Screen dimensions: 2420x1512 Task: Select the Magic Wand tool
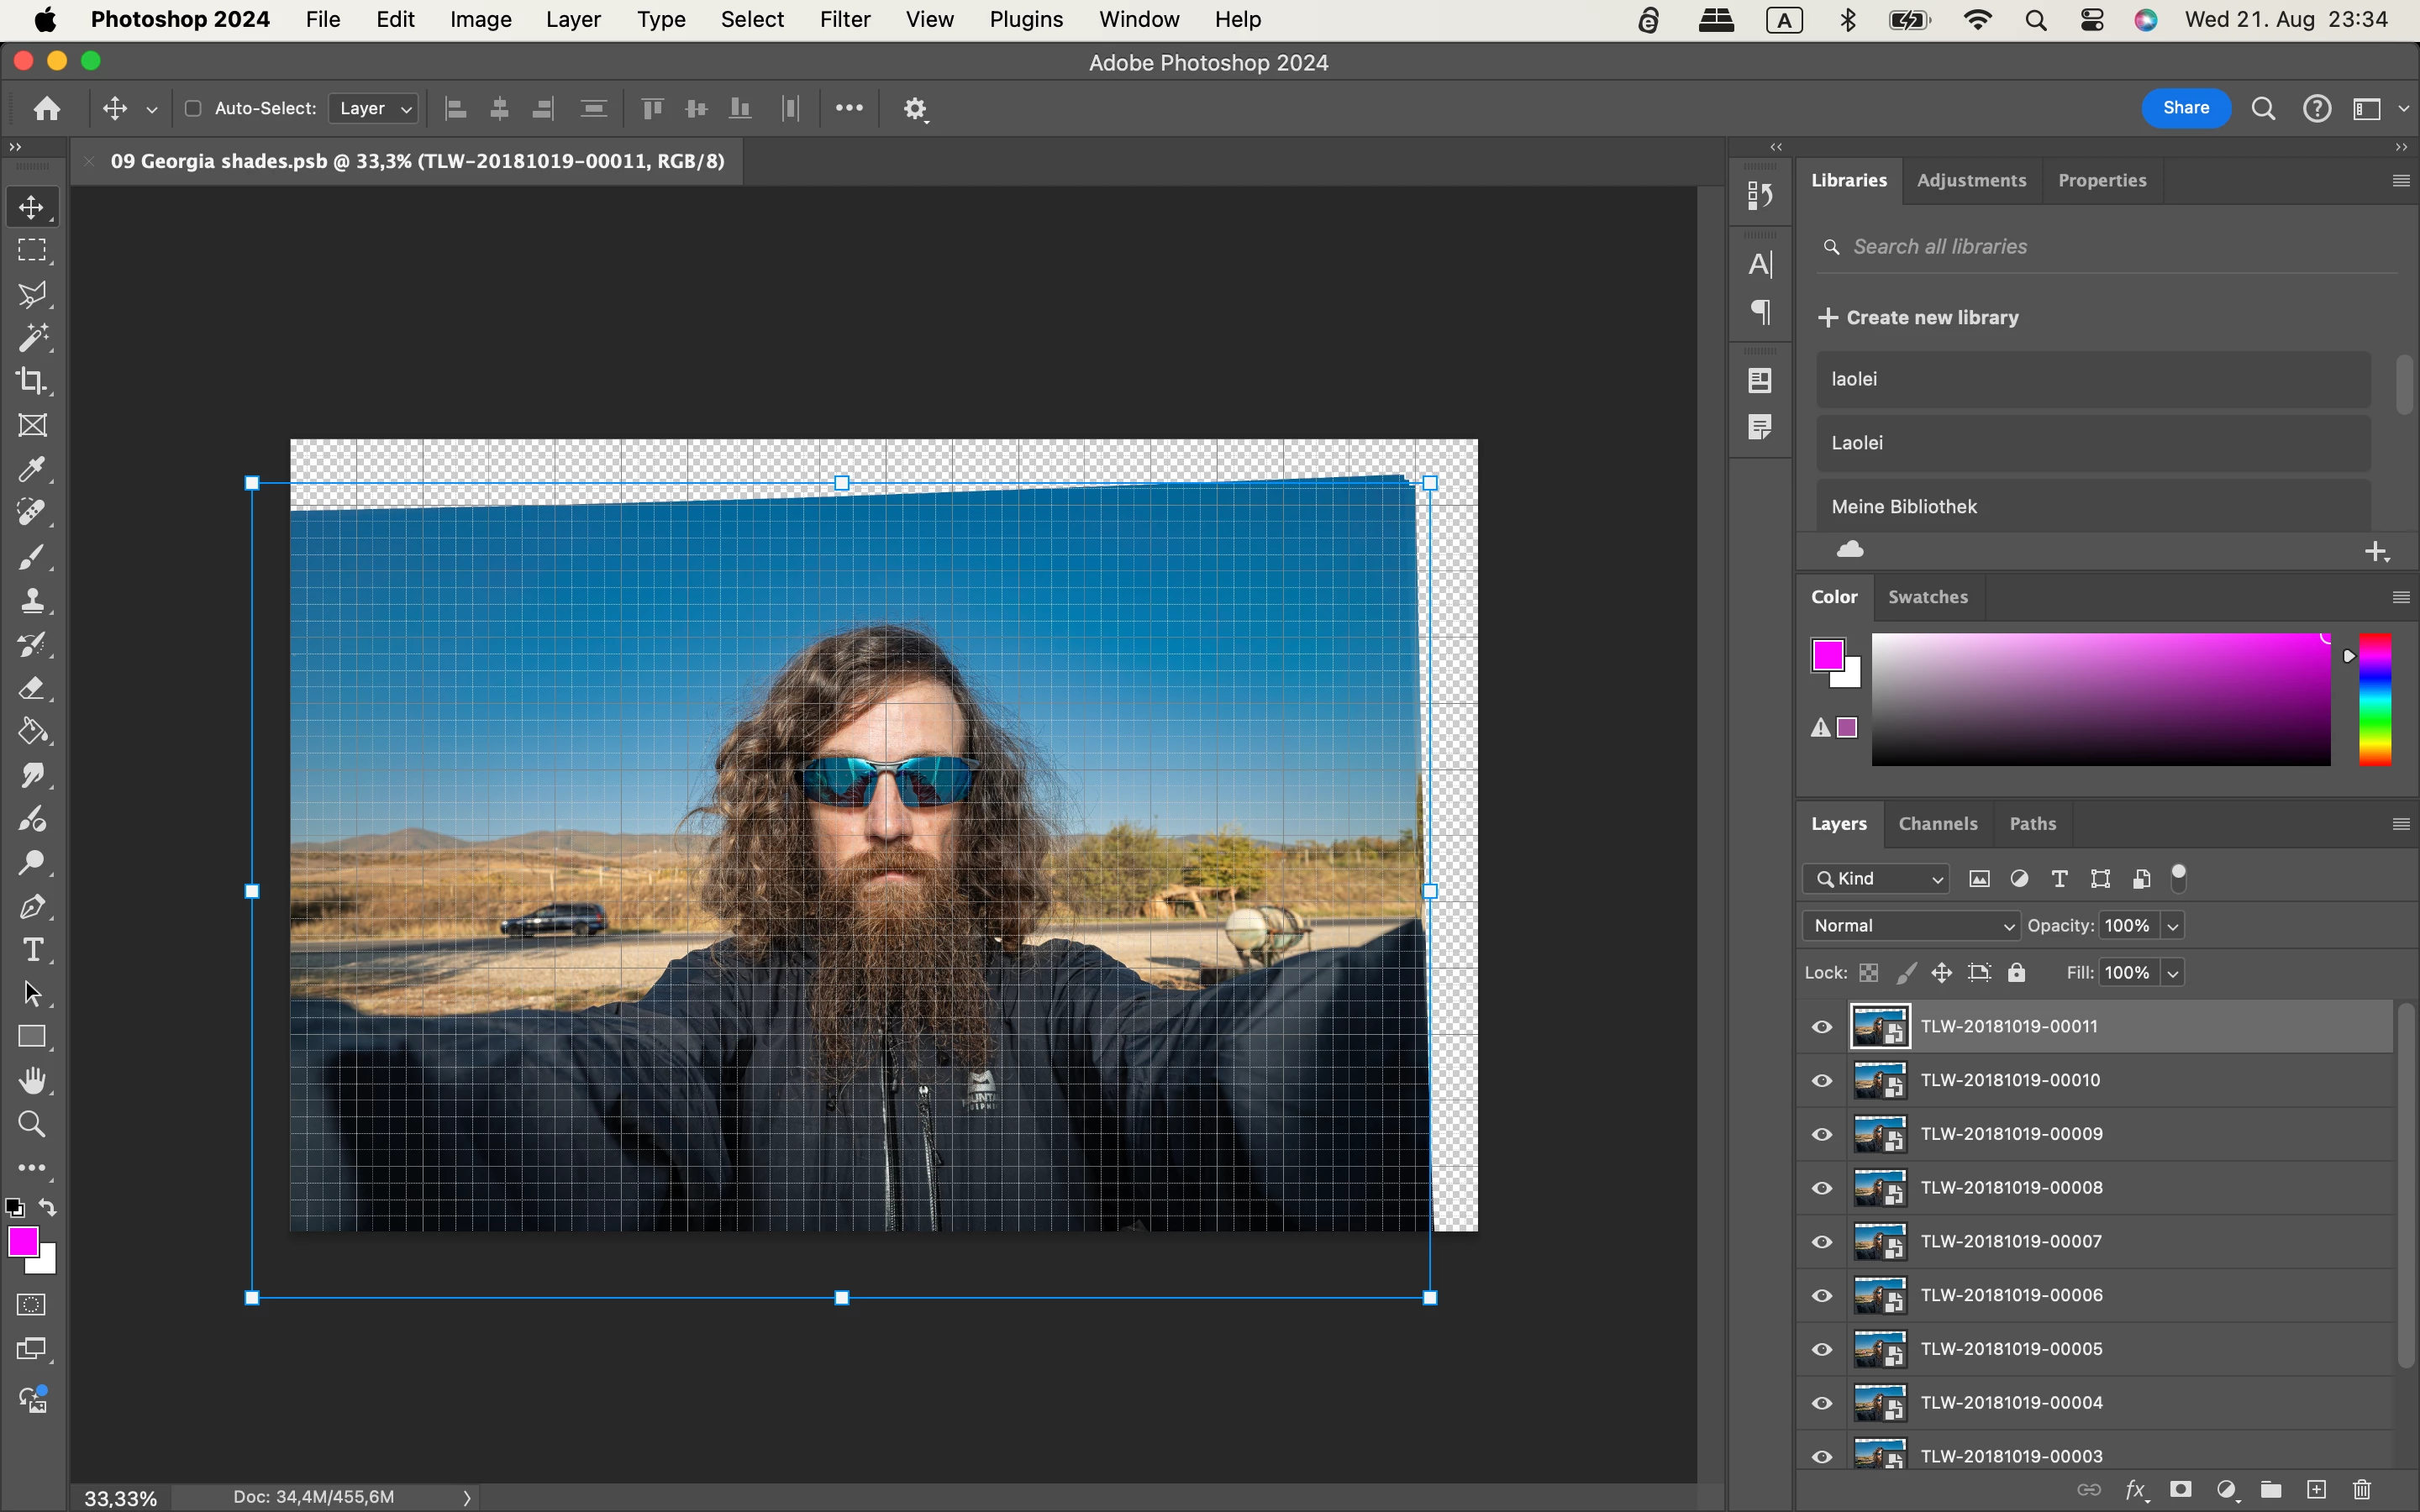point(32,338)
